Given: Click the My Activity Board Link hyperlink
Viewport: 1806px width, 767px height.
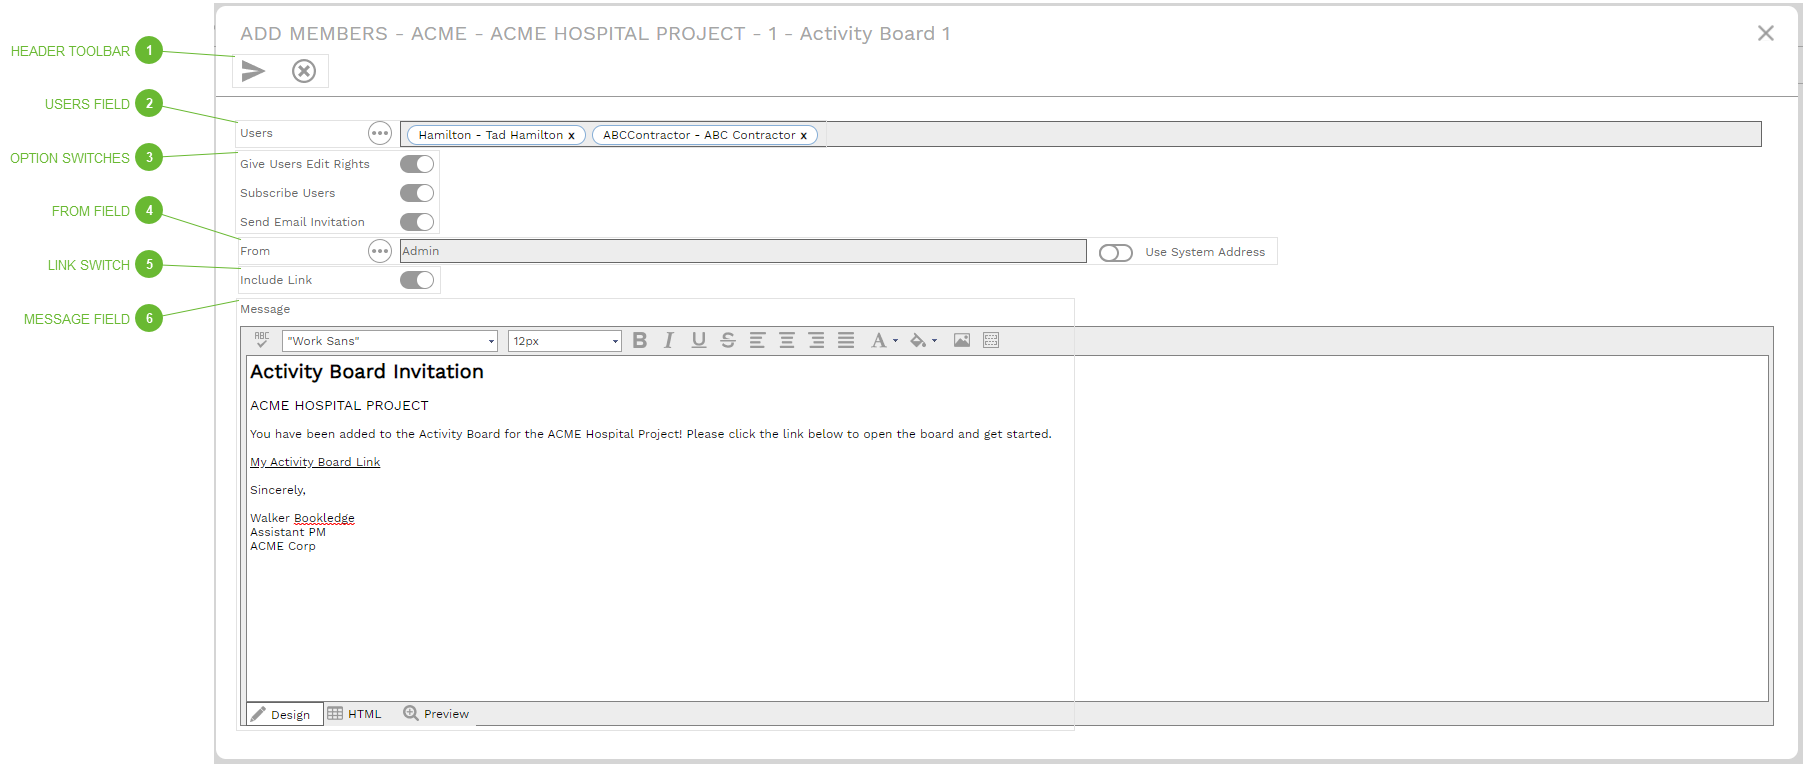Looking at the screenshot, I should click(x=315, y=462).
